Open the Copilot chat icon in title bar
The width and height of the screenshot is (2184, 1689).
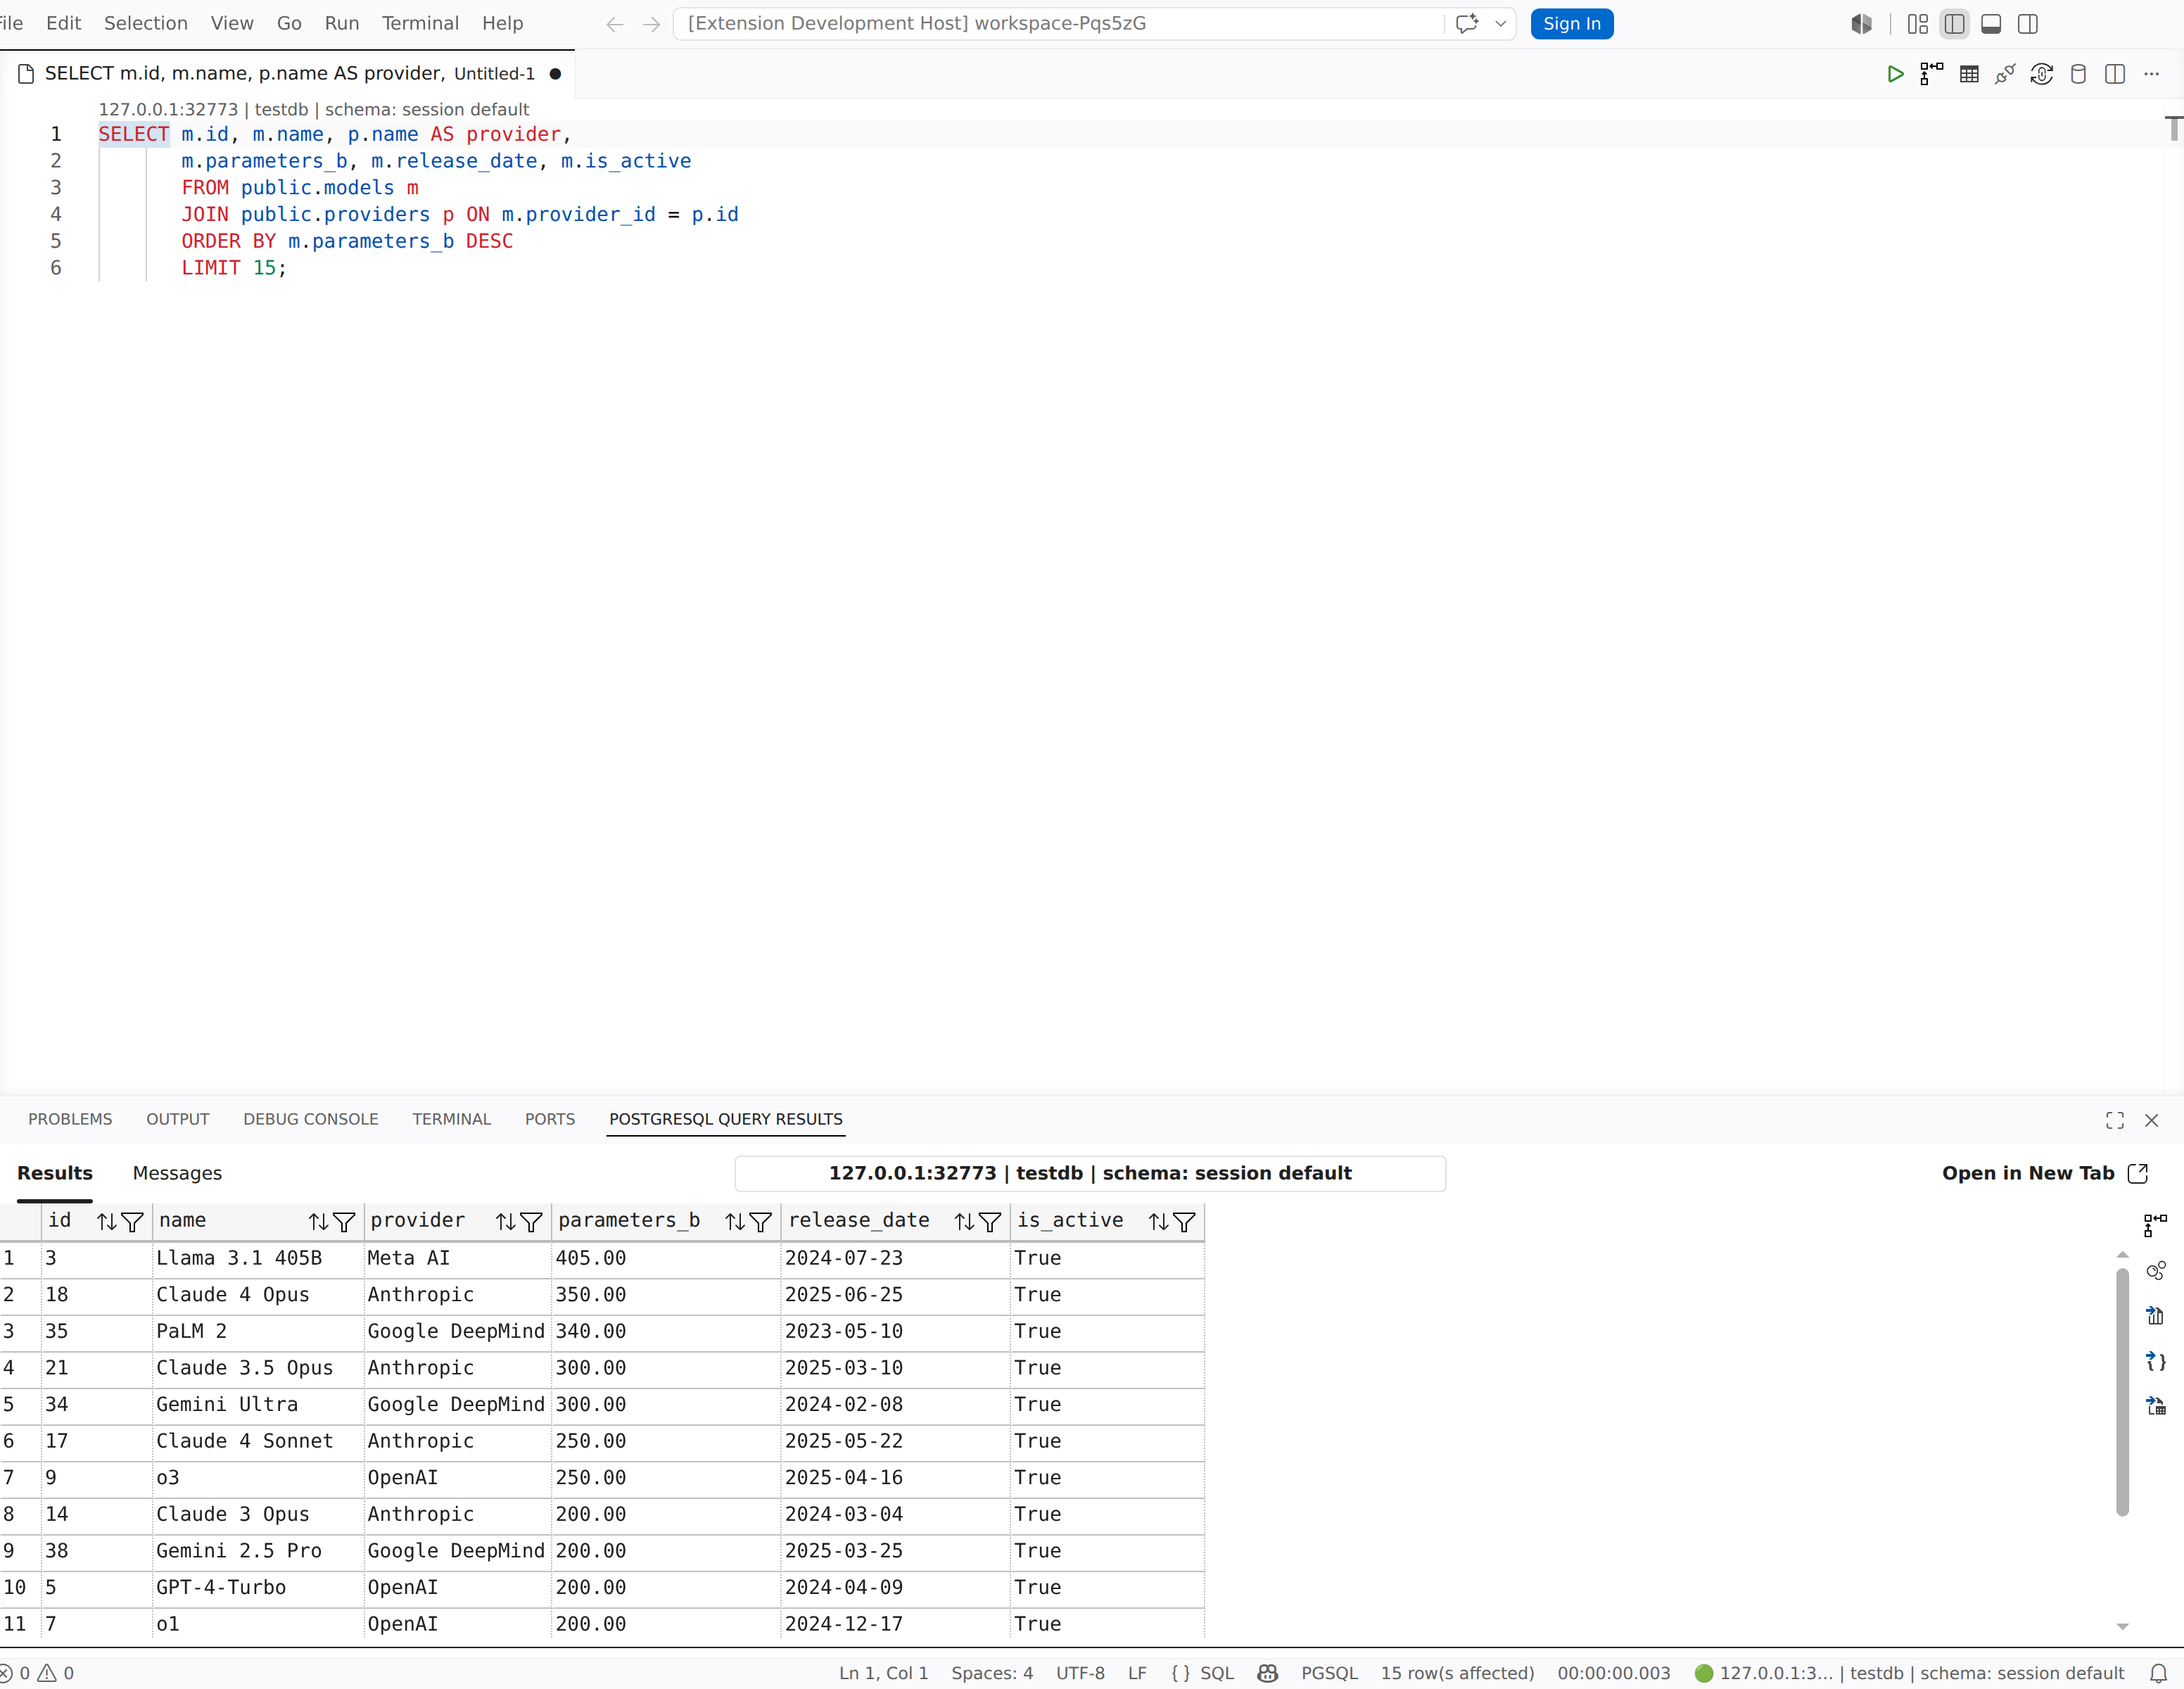click(1467, 24)
